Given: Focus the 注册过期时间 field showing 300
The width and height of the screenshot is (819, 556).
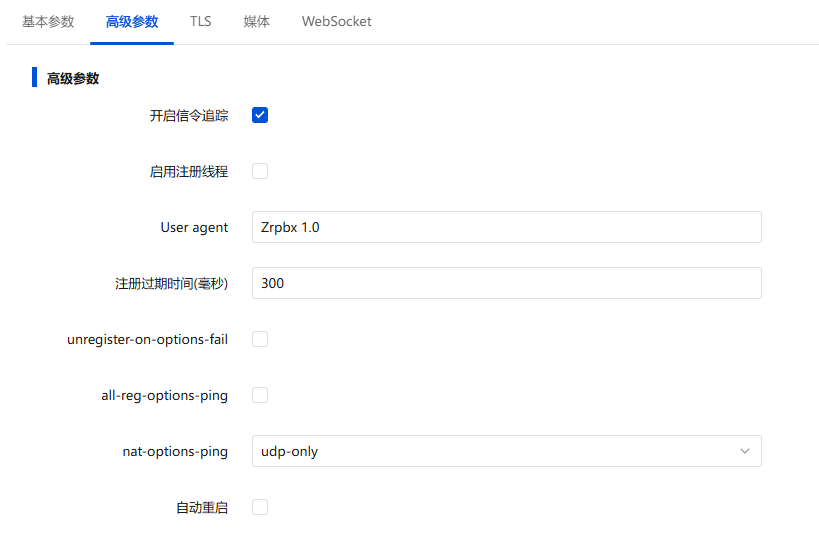Looking at the screenshot, I should click(x=506, y=283).
